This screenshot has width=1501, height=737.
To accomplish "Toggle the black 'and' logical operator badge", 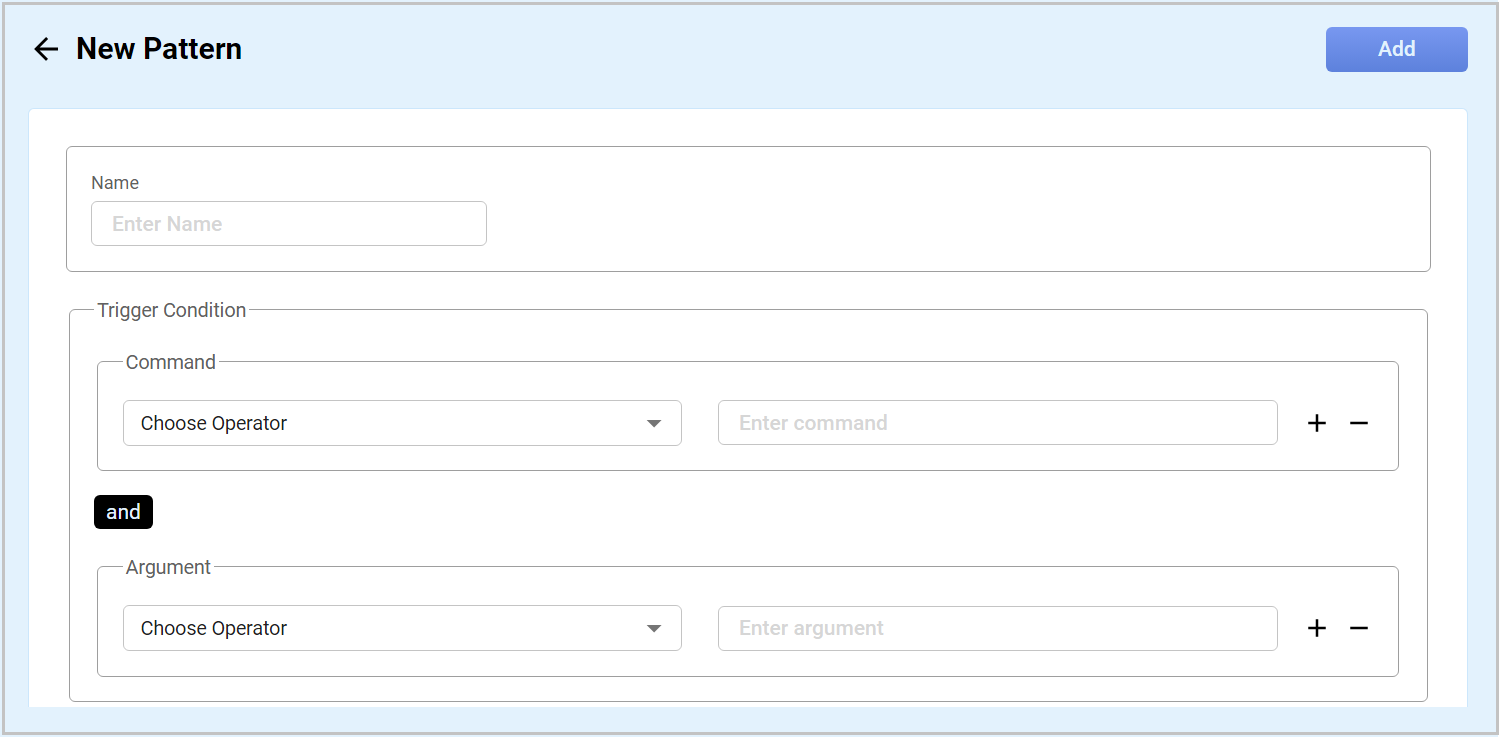I will pyautogui.click(x=123, y=512).
